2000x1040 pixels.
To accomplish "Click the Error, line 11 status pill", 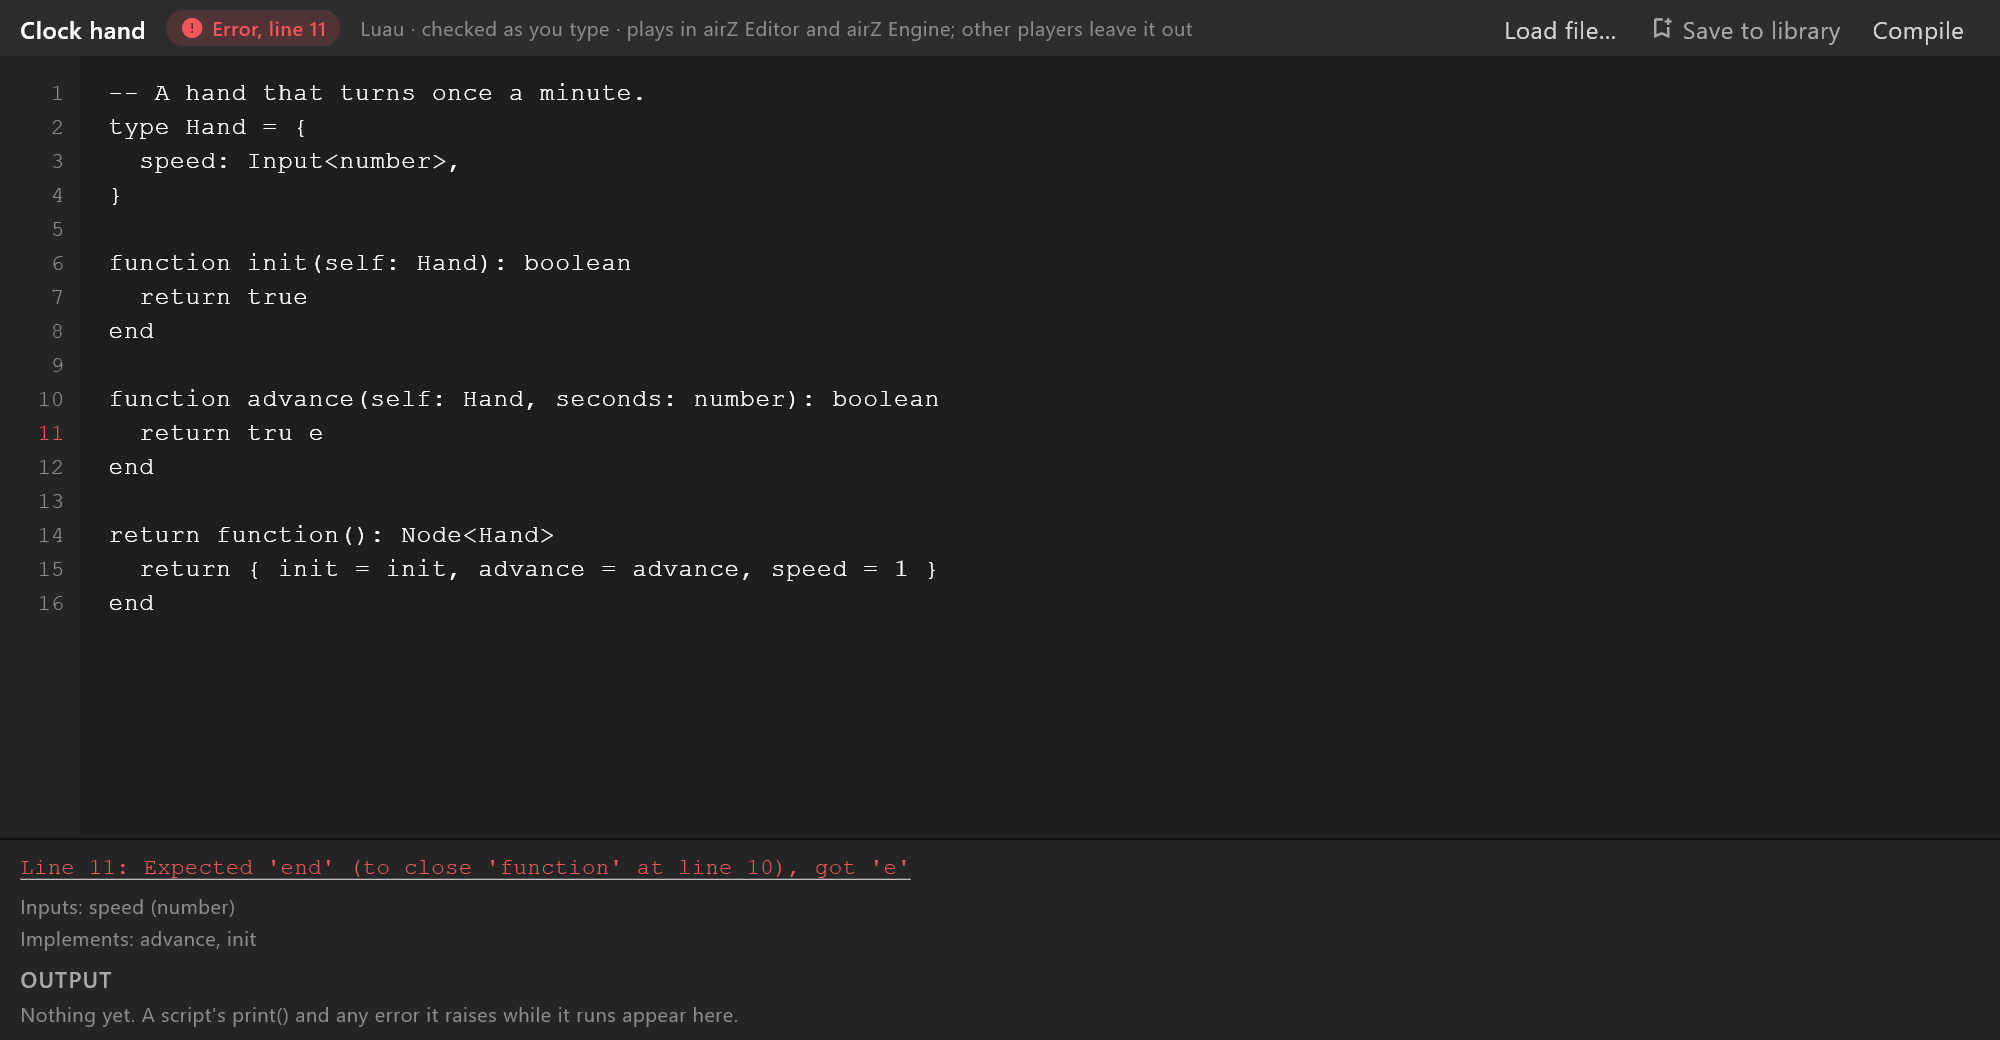I will pyautogui.click(x=253, y=29).
